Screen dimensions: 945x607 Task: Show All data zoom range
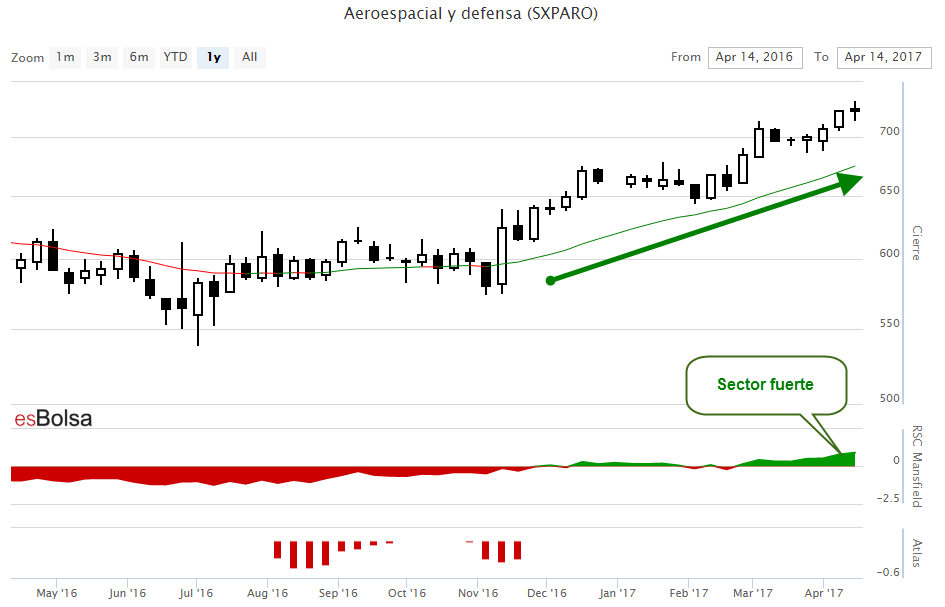pos(250,57)
